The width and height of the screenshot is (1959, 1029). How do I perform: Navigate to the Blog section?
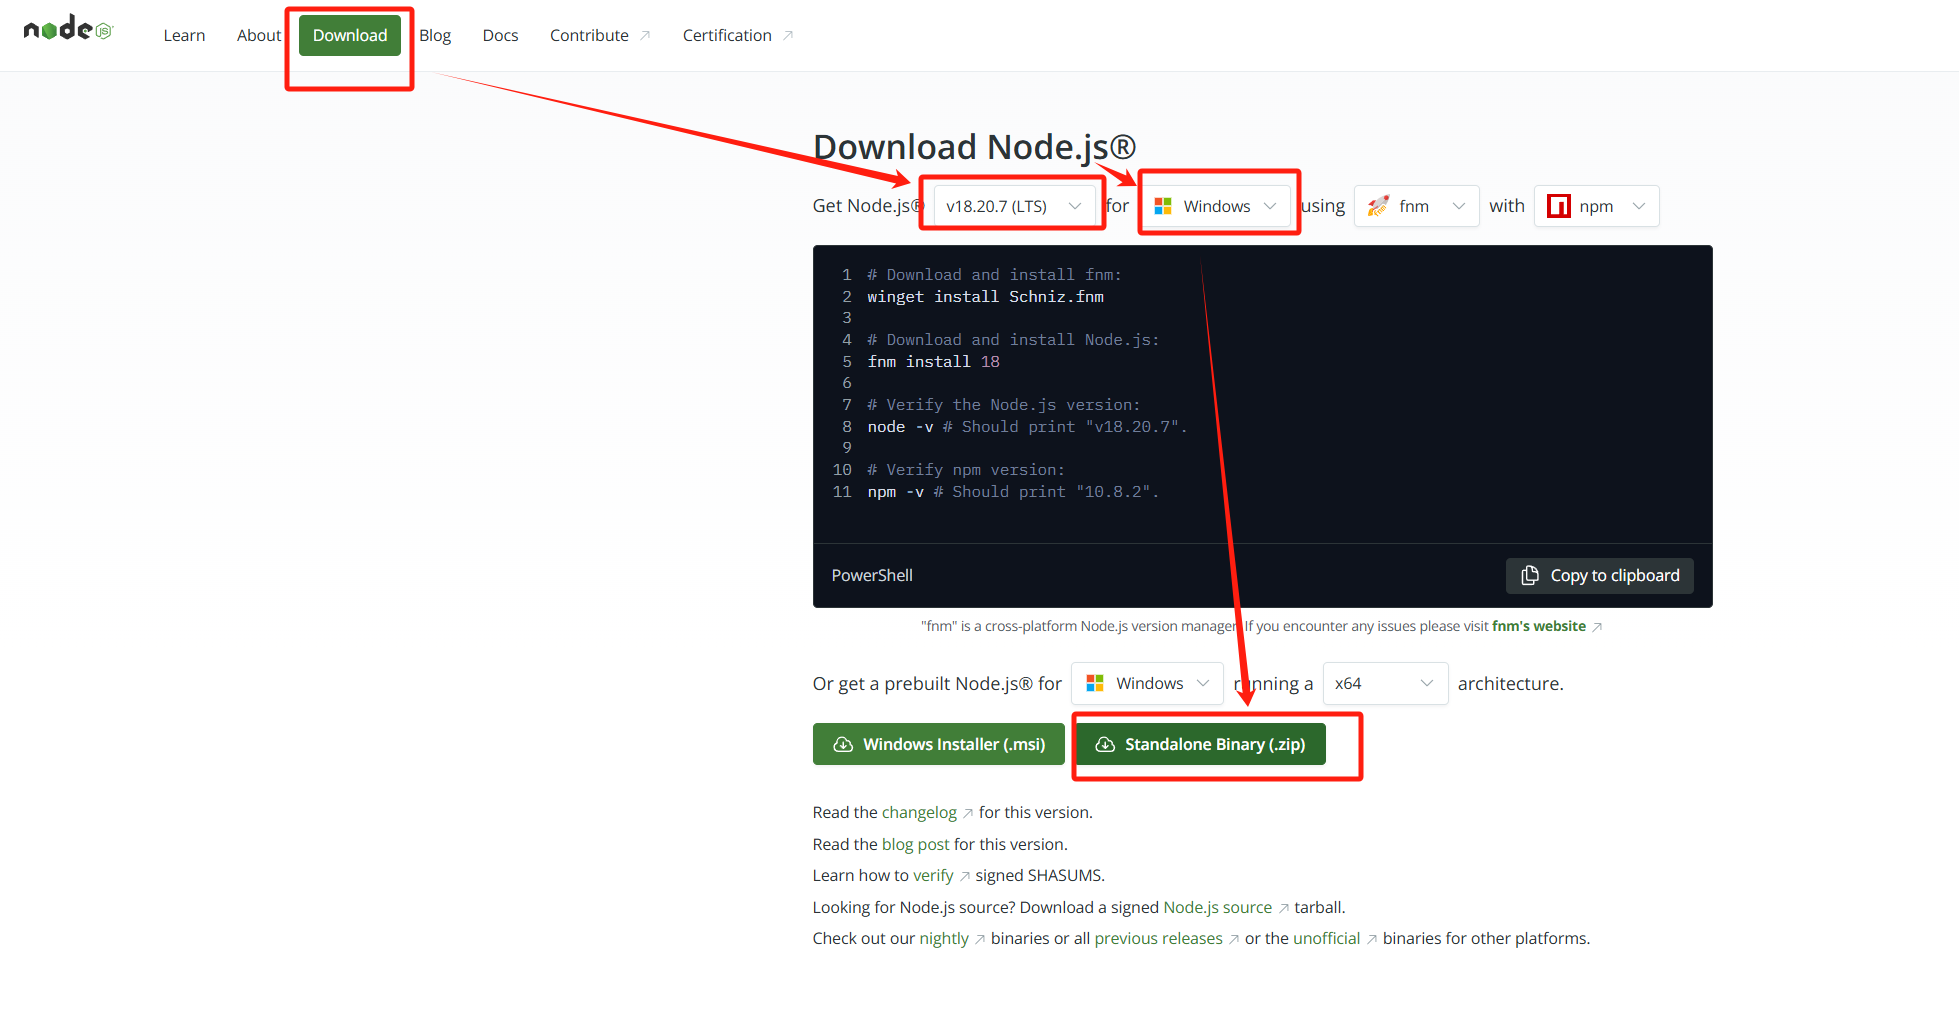[x=434, y=34]
